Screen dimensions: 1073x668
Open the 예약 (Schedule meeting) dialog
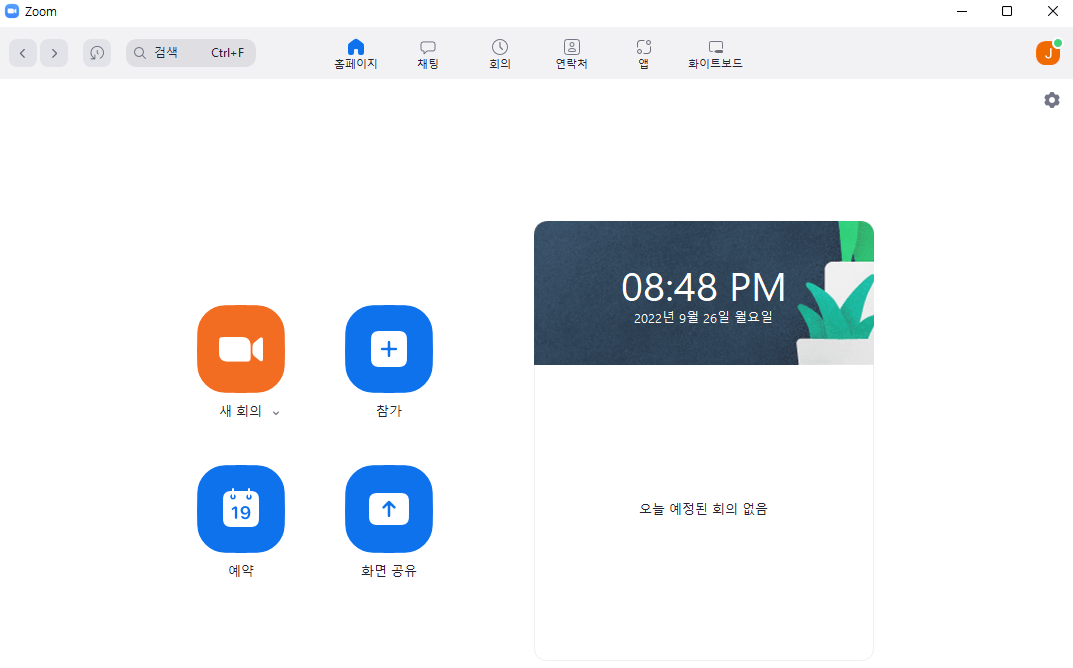pyautogui.click(x=240, y=509)
